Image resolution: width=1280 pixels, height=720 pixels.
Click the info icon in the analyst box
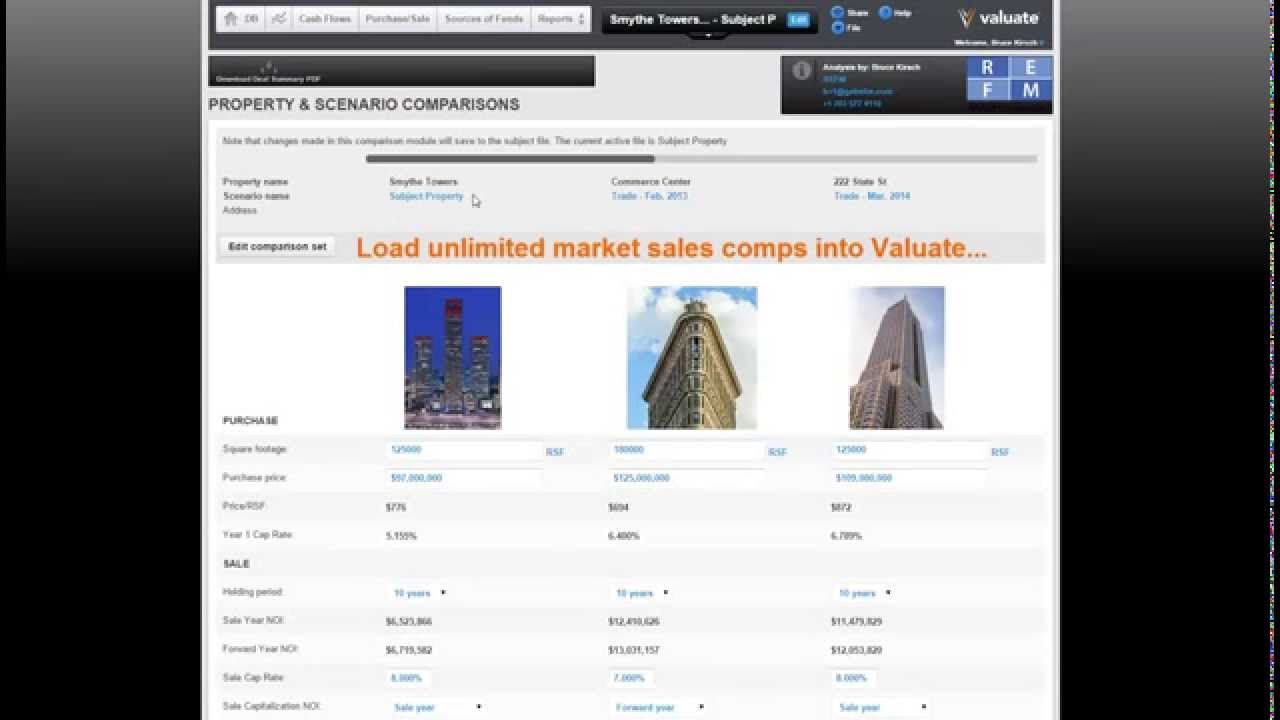801,71
